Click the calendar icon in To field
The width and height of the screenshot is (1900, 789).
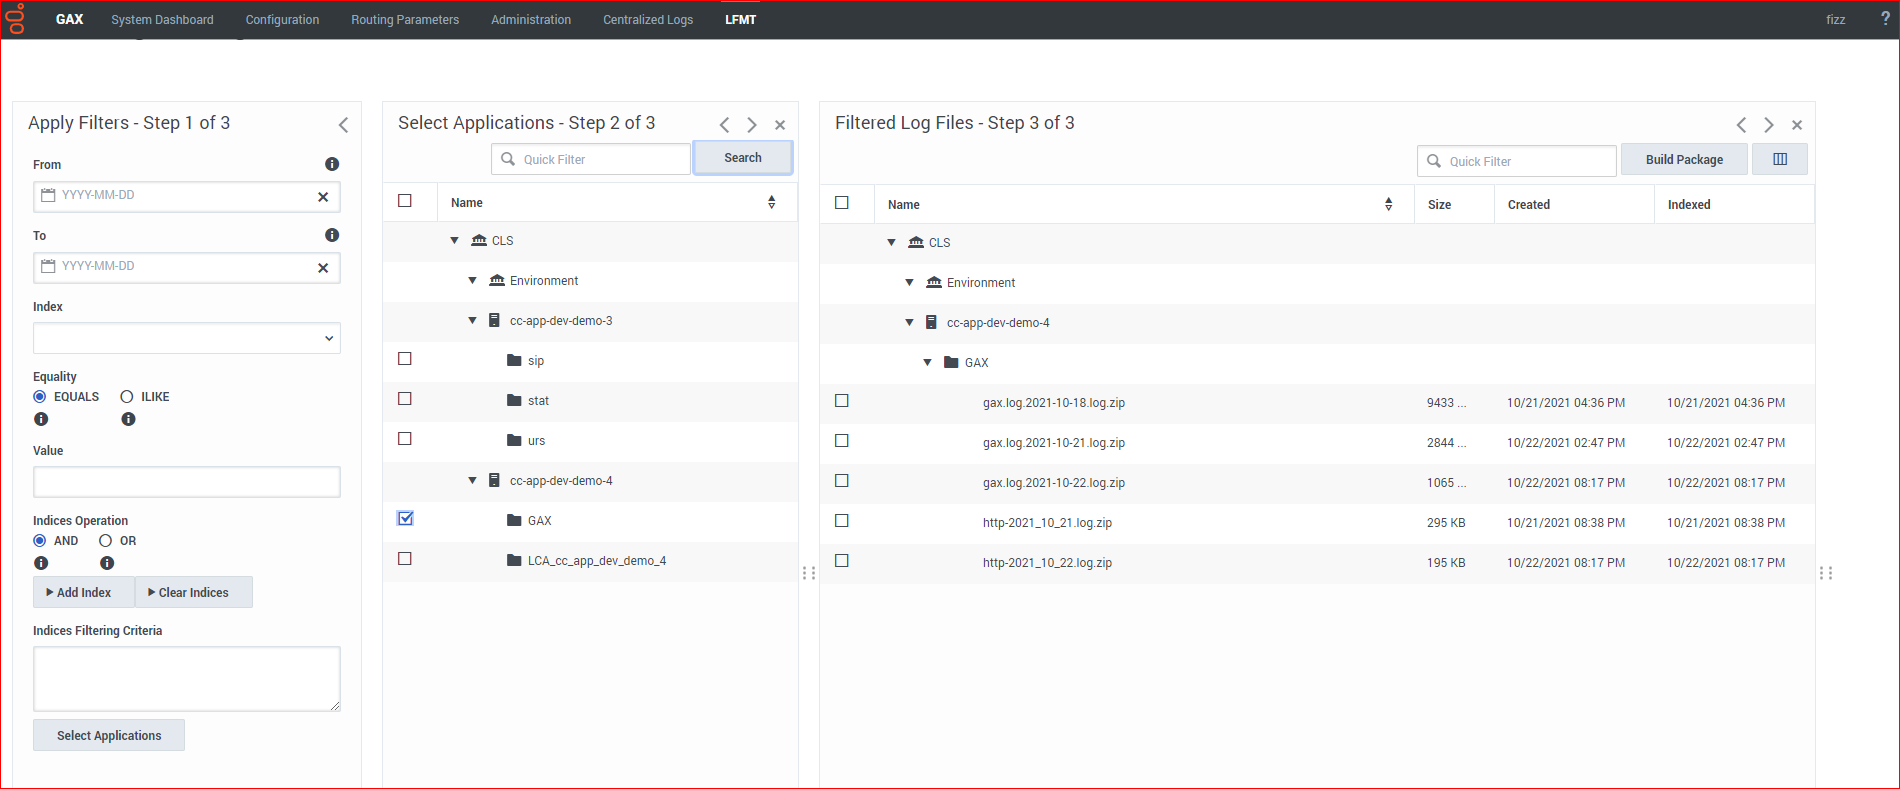point(48,266)
